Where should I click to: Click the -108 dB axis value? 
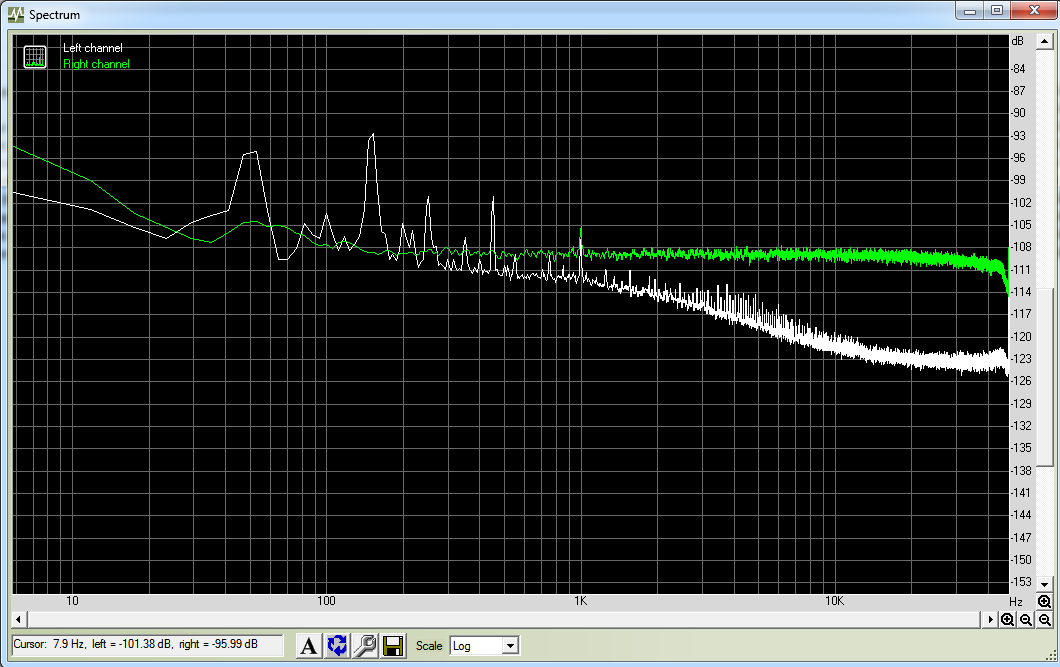1020,247
